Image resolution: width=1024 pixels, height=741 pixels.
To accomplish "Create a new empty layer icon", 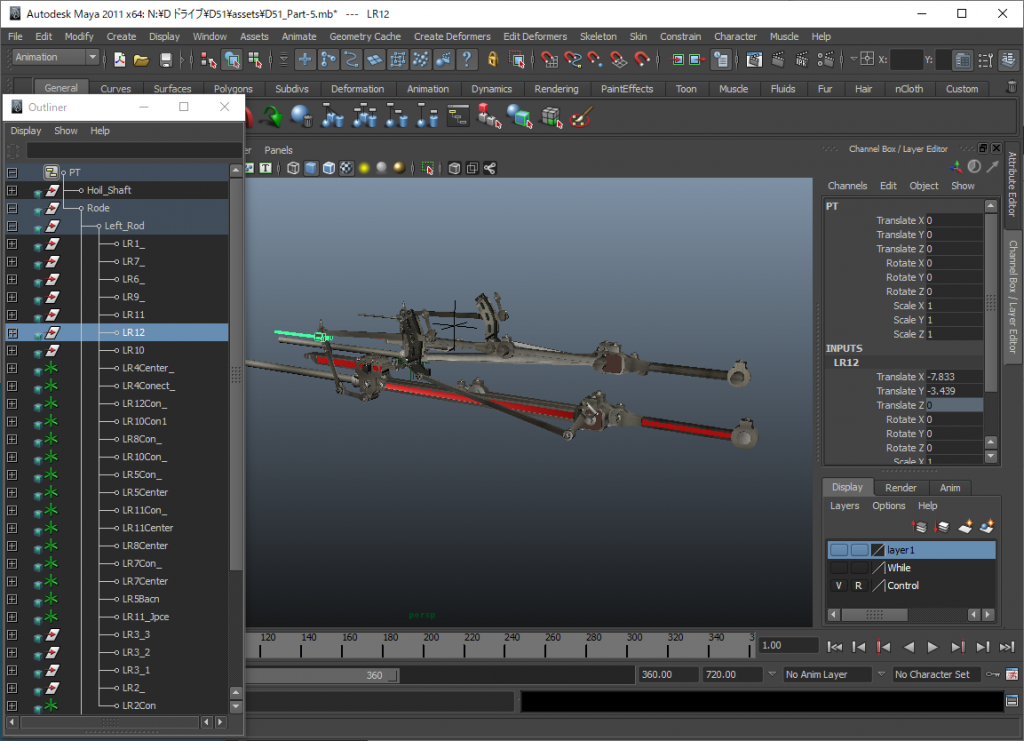I will click(x=965, y=526).
